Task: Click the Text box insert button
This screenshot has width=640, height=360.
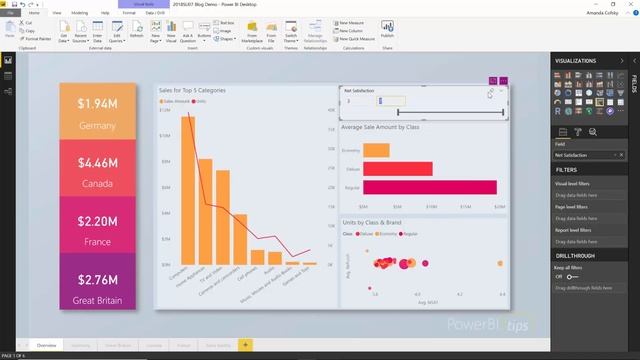Action: [x=224, y=23]
